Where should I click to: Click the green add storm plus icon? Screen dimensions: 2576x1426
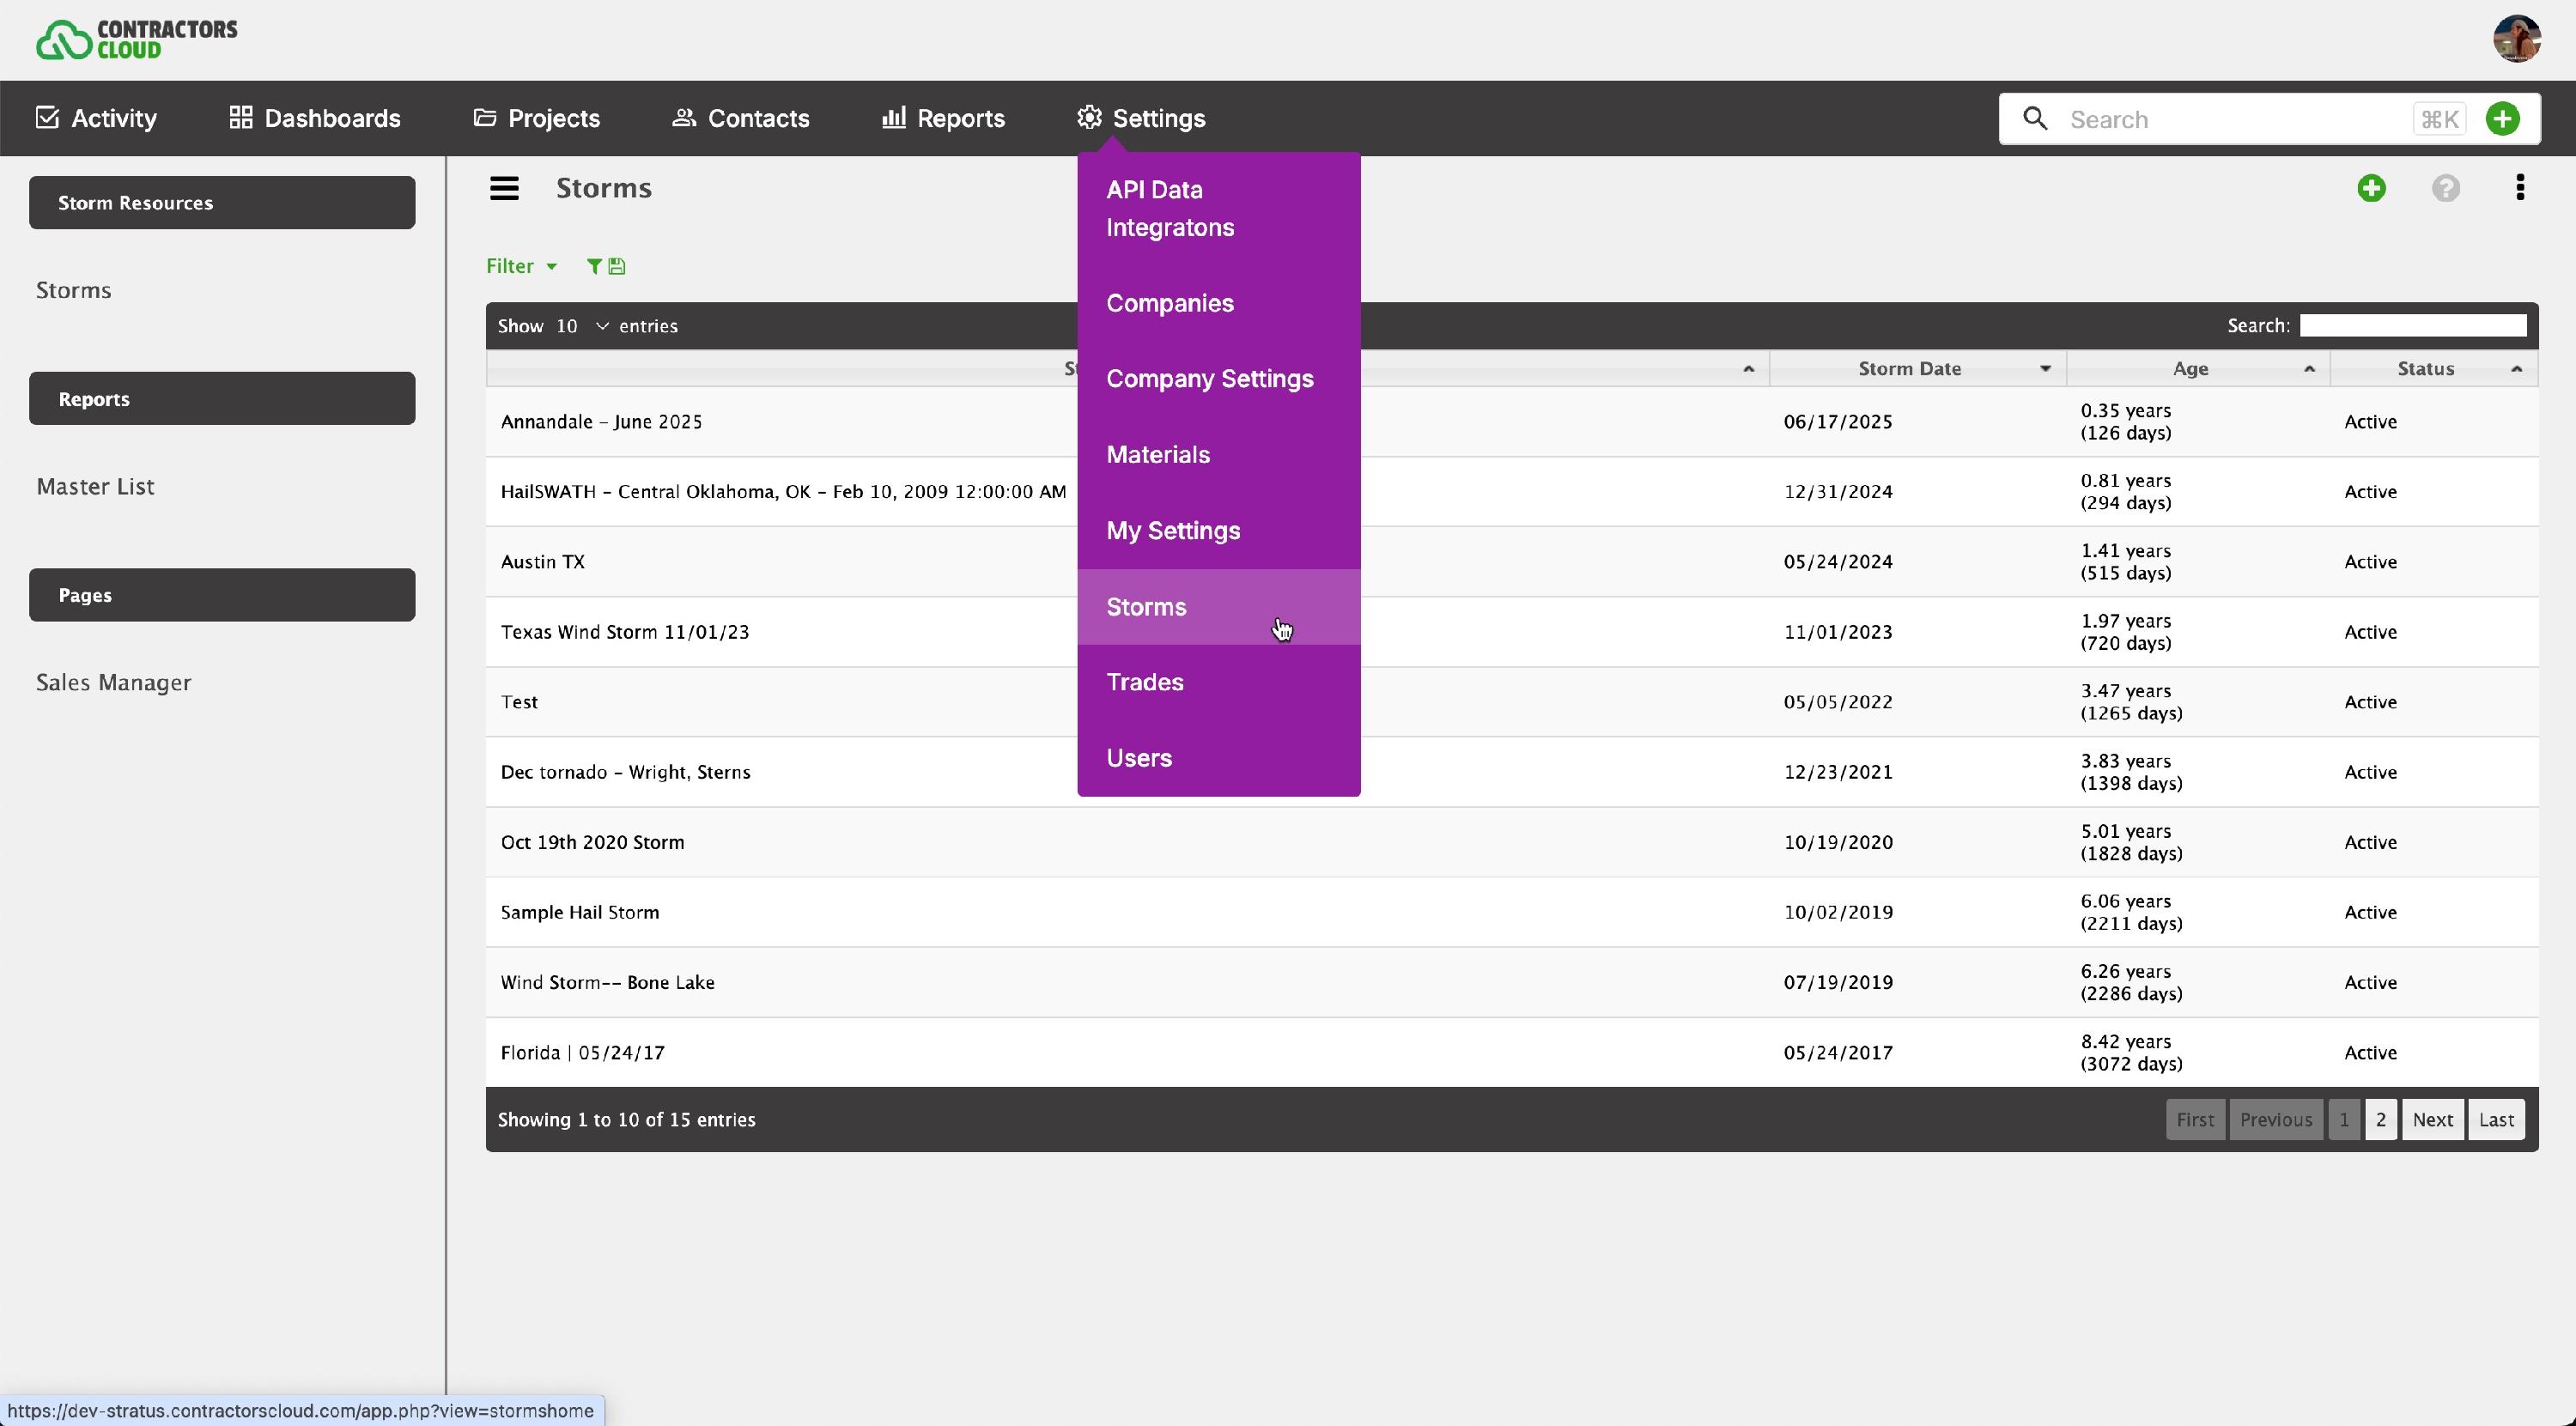point(2371,188)
